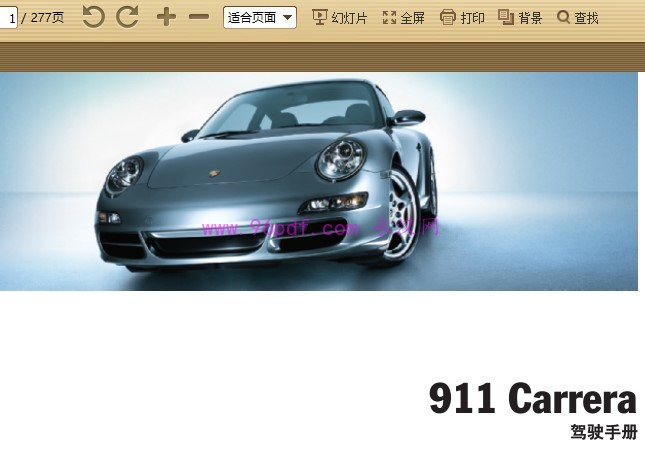The image size is (645, 450).
Task: Print document with 打印 button
Action: click(x=462, y=17)
